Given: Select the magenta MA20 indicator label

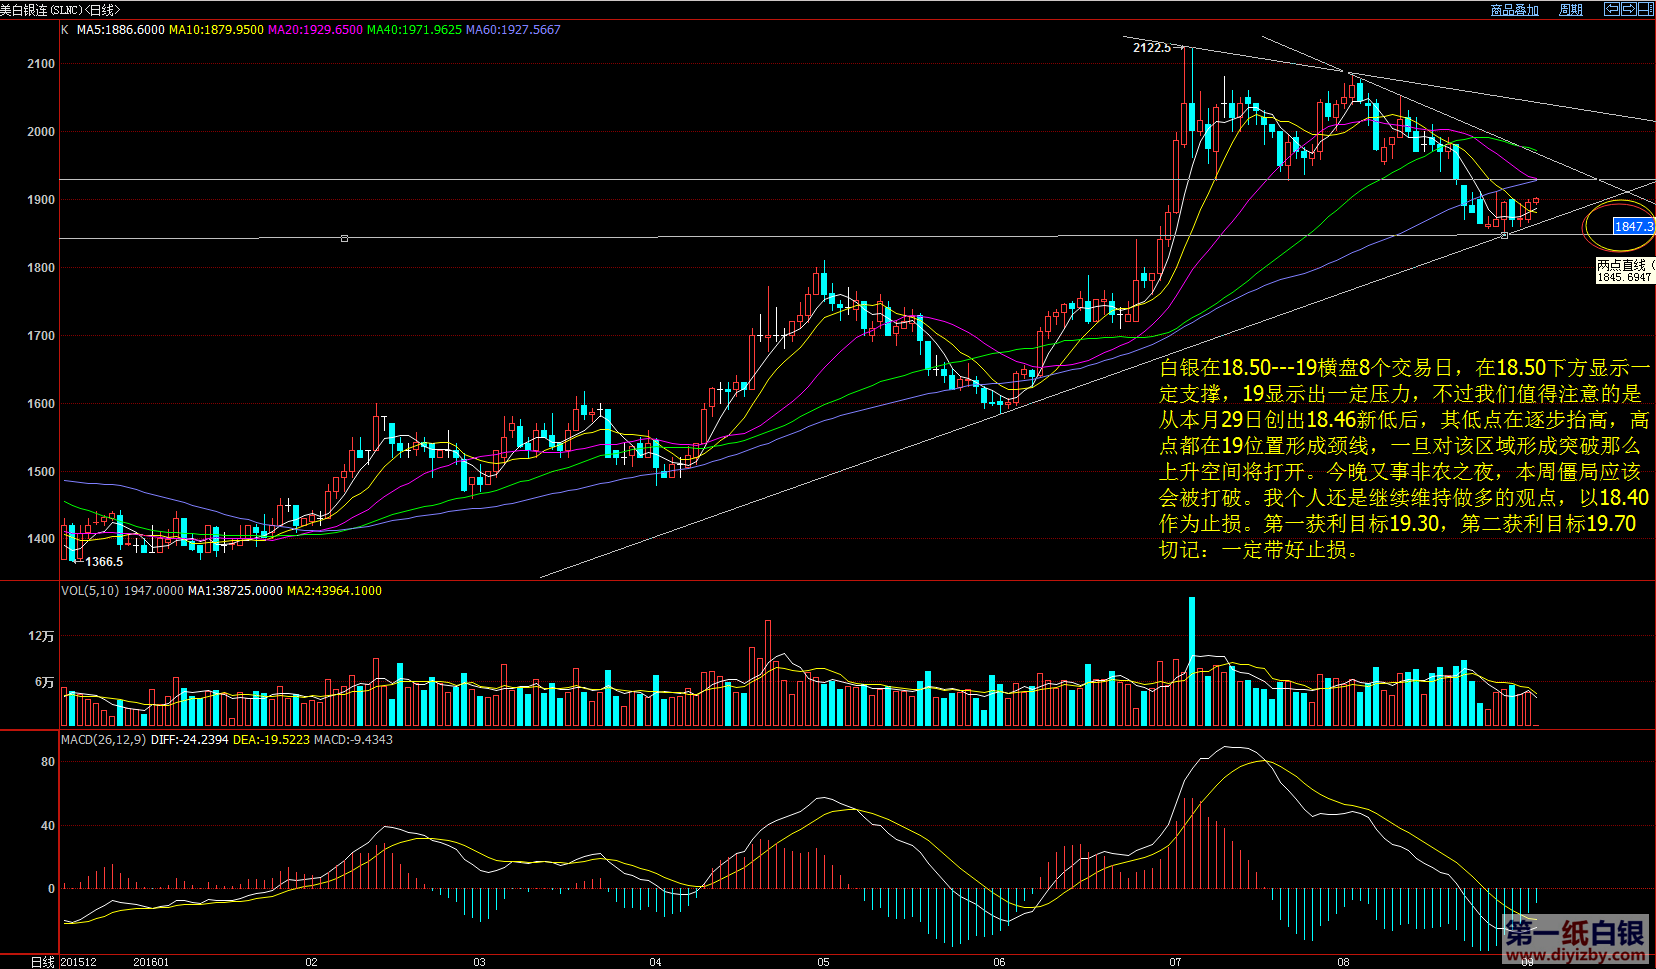Looking at the screenshot, I should [x=315, y=30].
